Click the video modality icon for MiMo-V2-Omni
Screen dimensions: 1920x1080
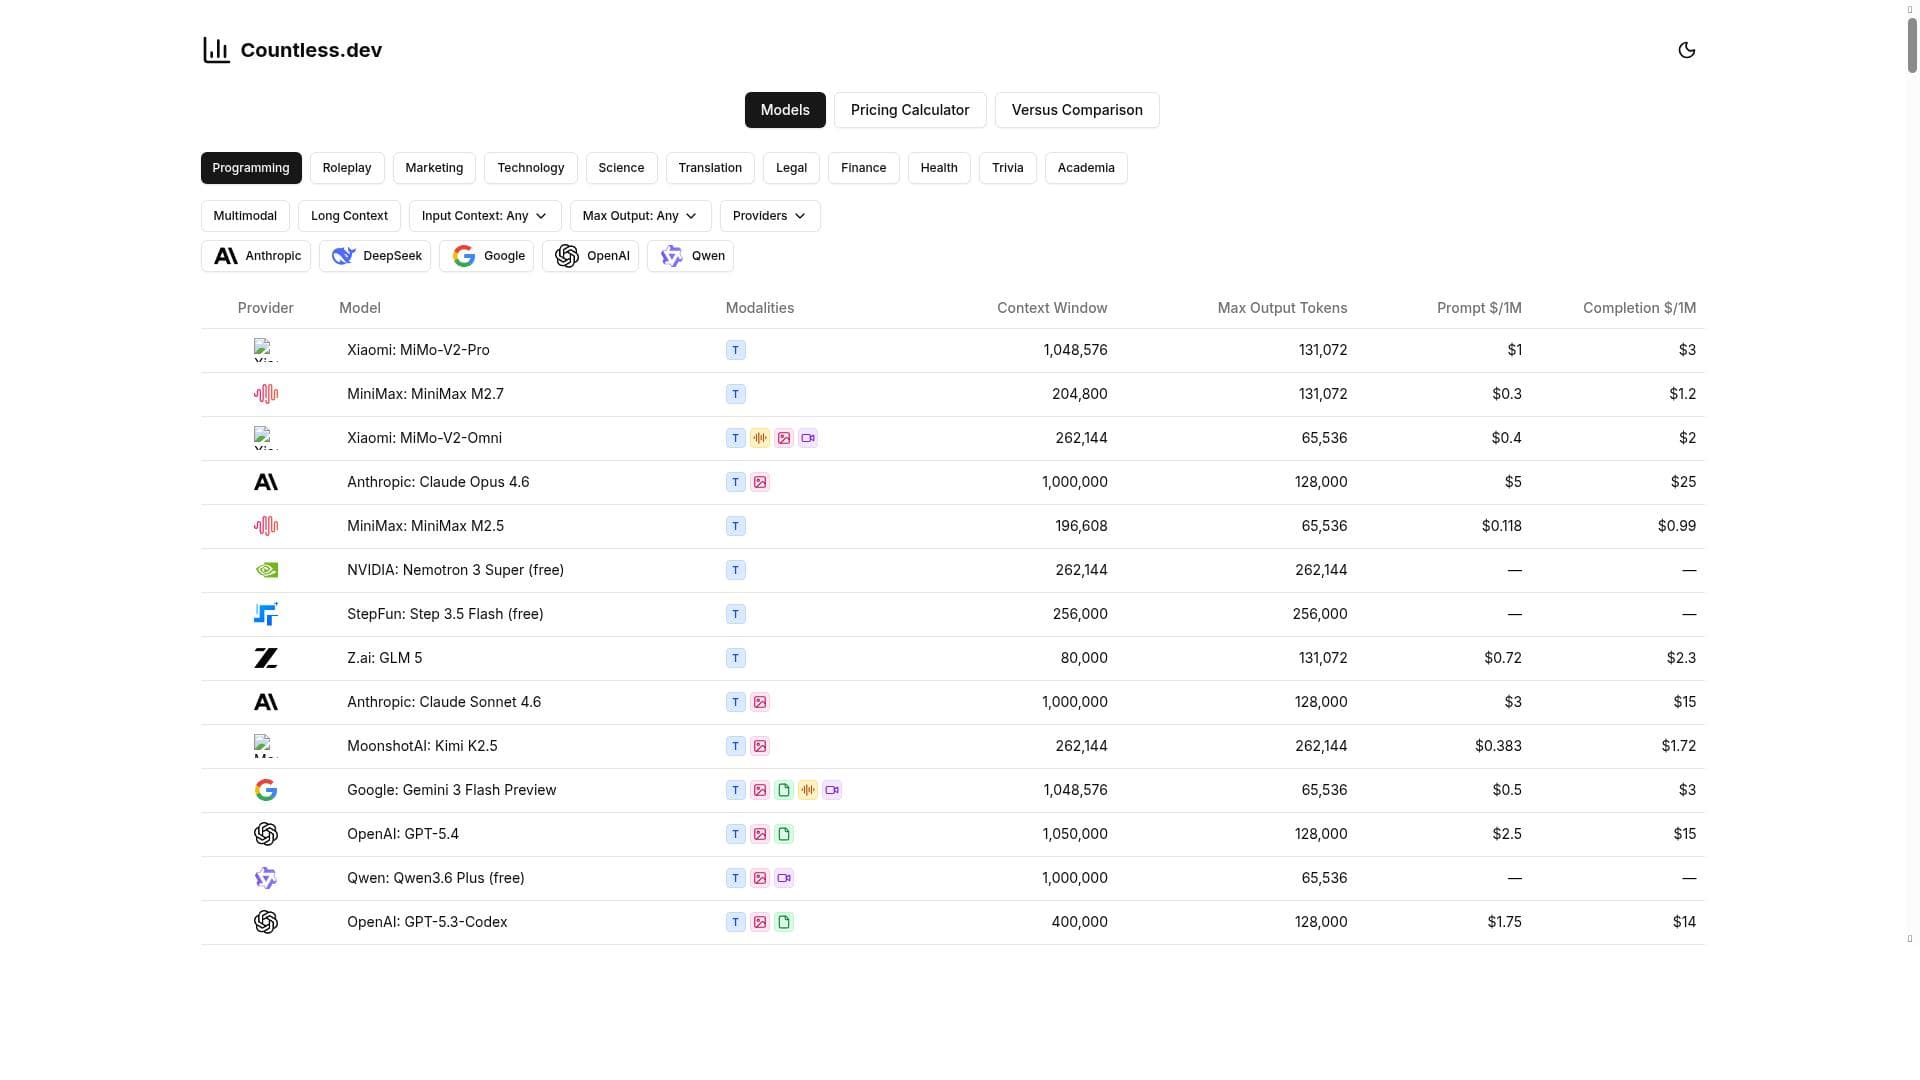click(x=808, y=438)
